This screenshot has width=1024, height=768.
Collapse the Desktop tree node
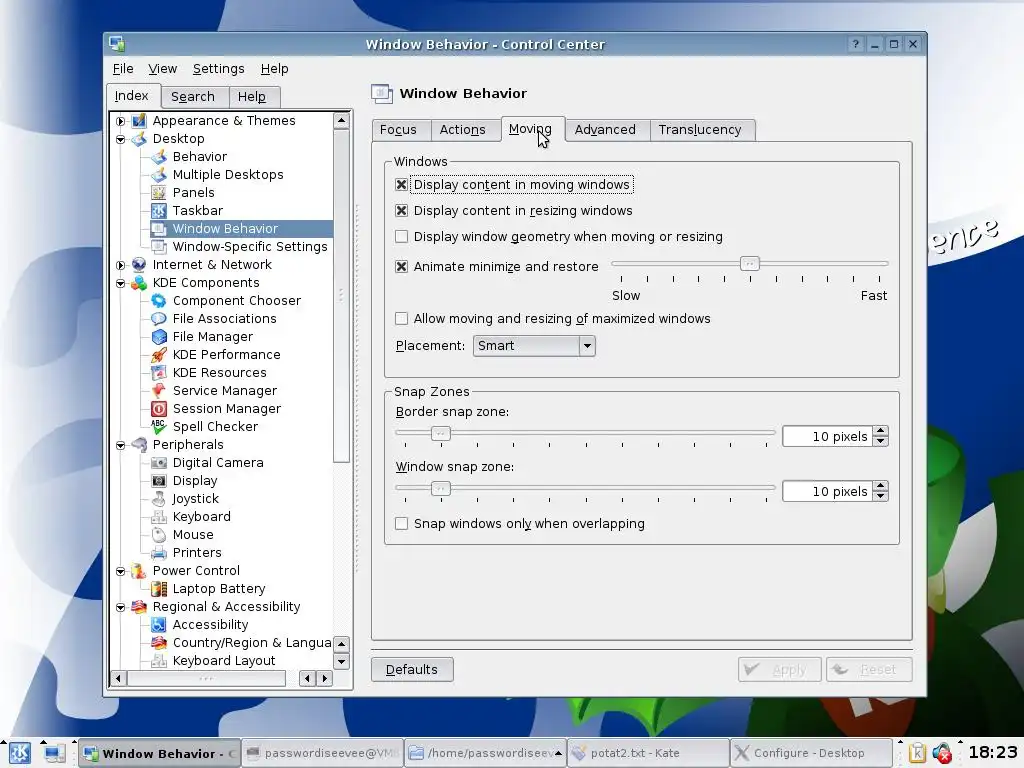pos(121,138)
